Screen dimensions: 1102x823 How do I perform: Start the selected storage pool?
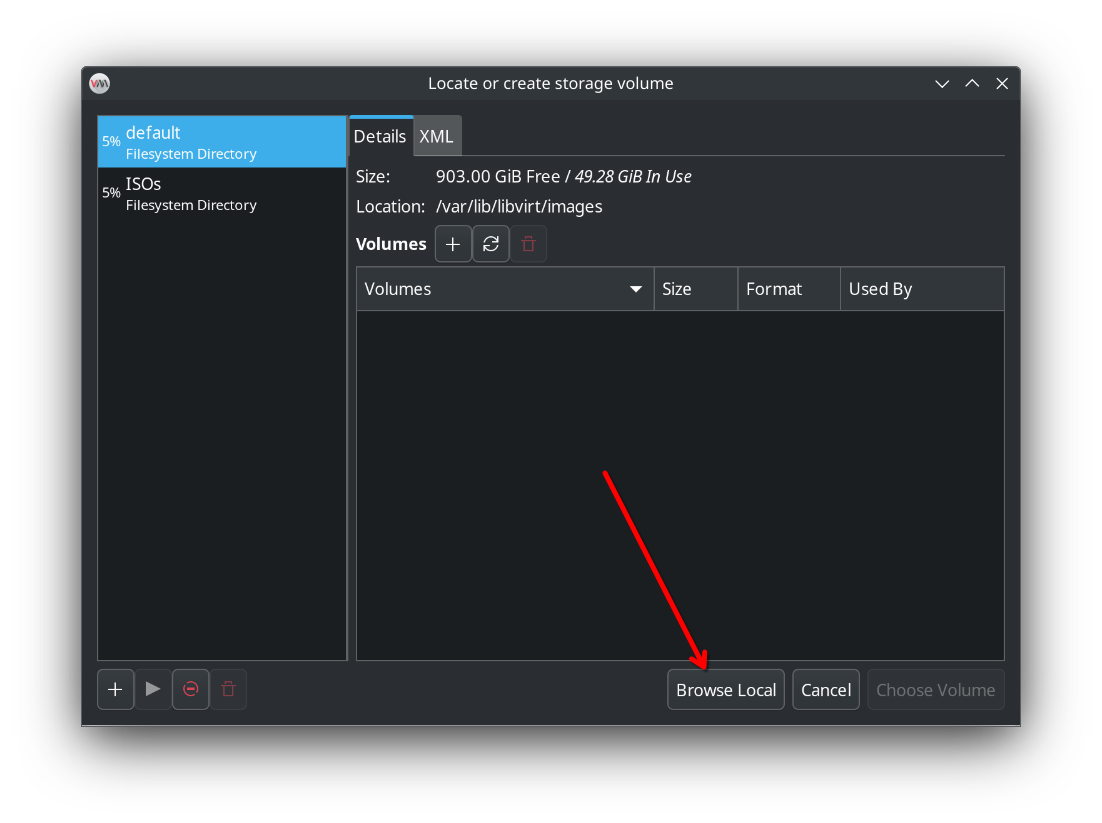153,689
